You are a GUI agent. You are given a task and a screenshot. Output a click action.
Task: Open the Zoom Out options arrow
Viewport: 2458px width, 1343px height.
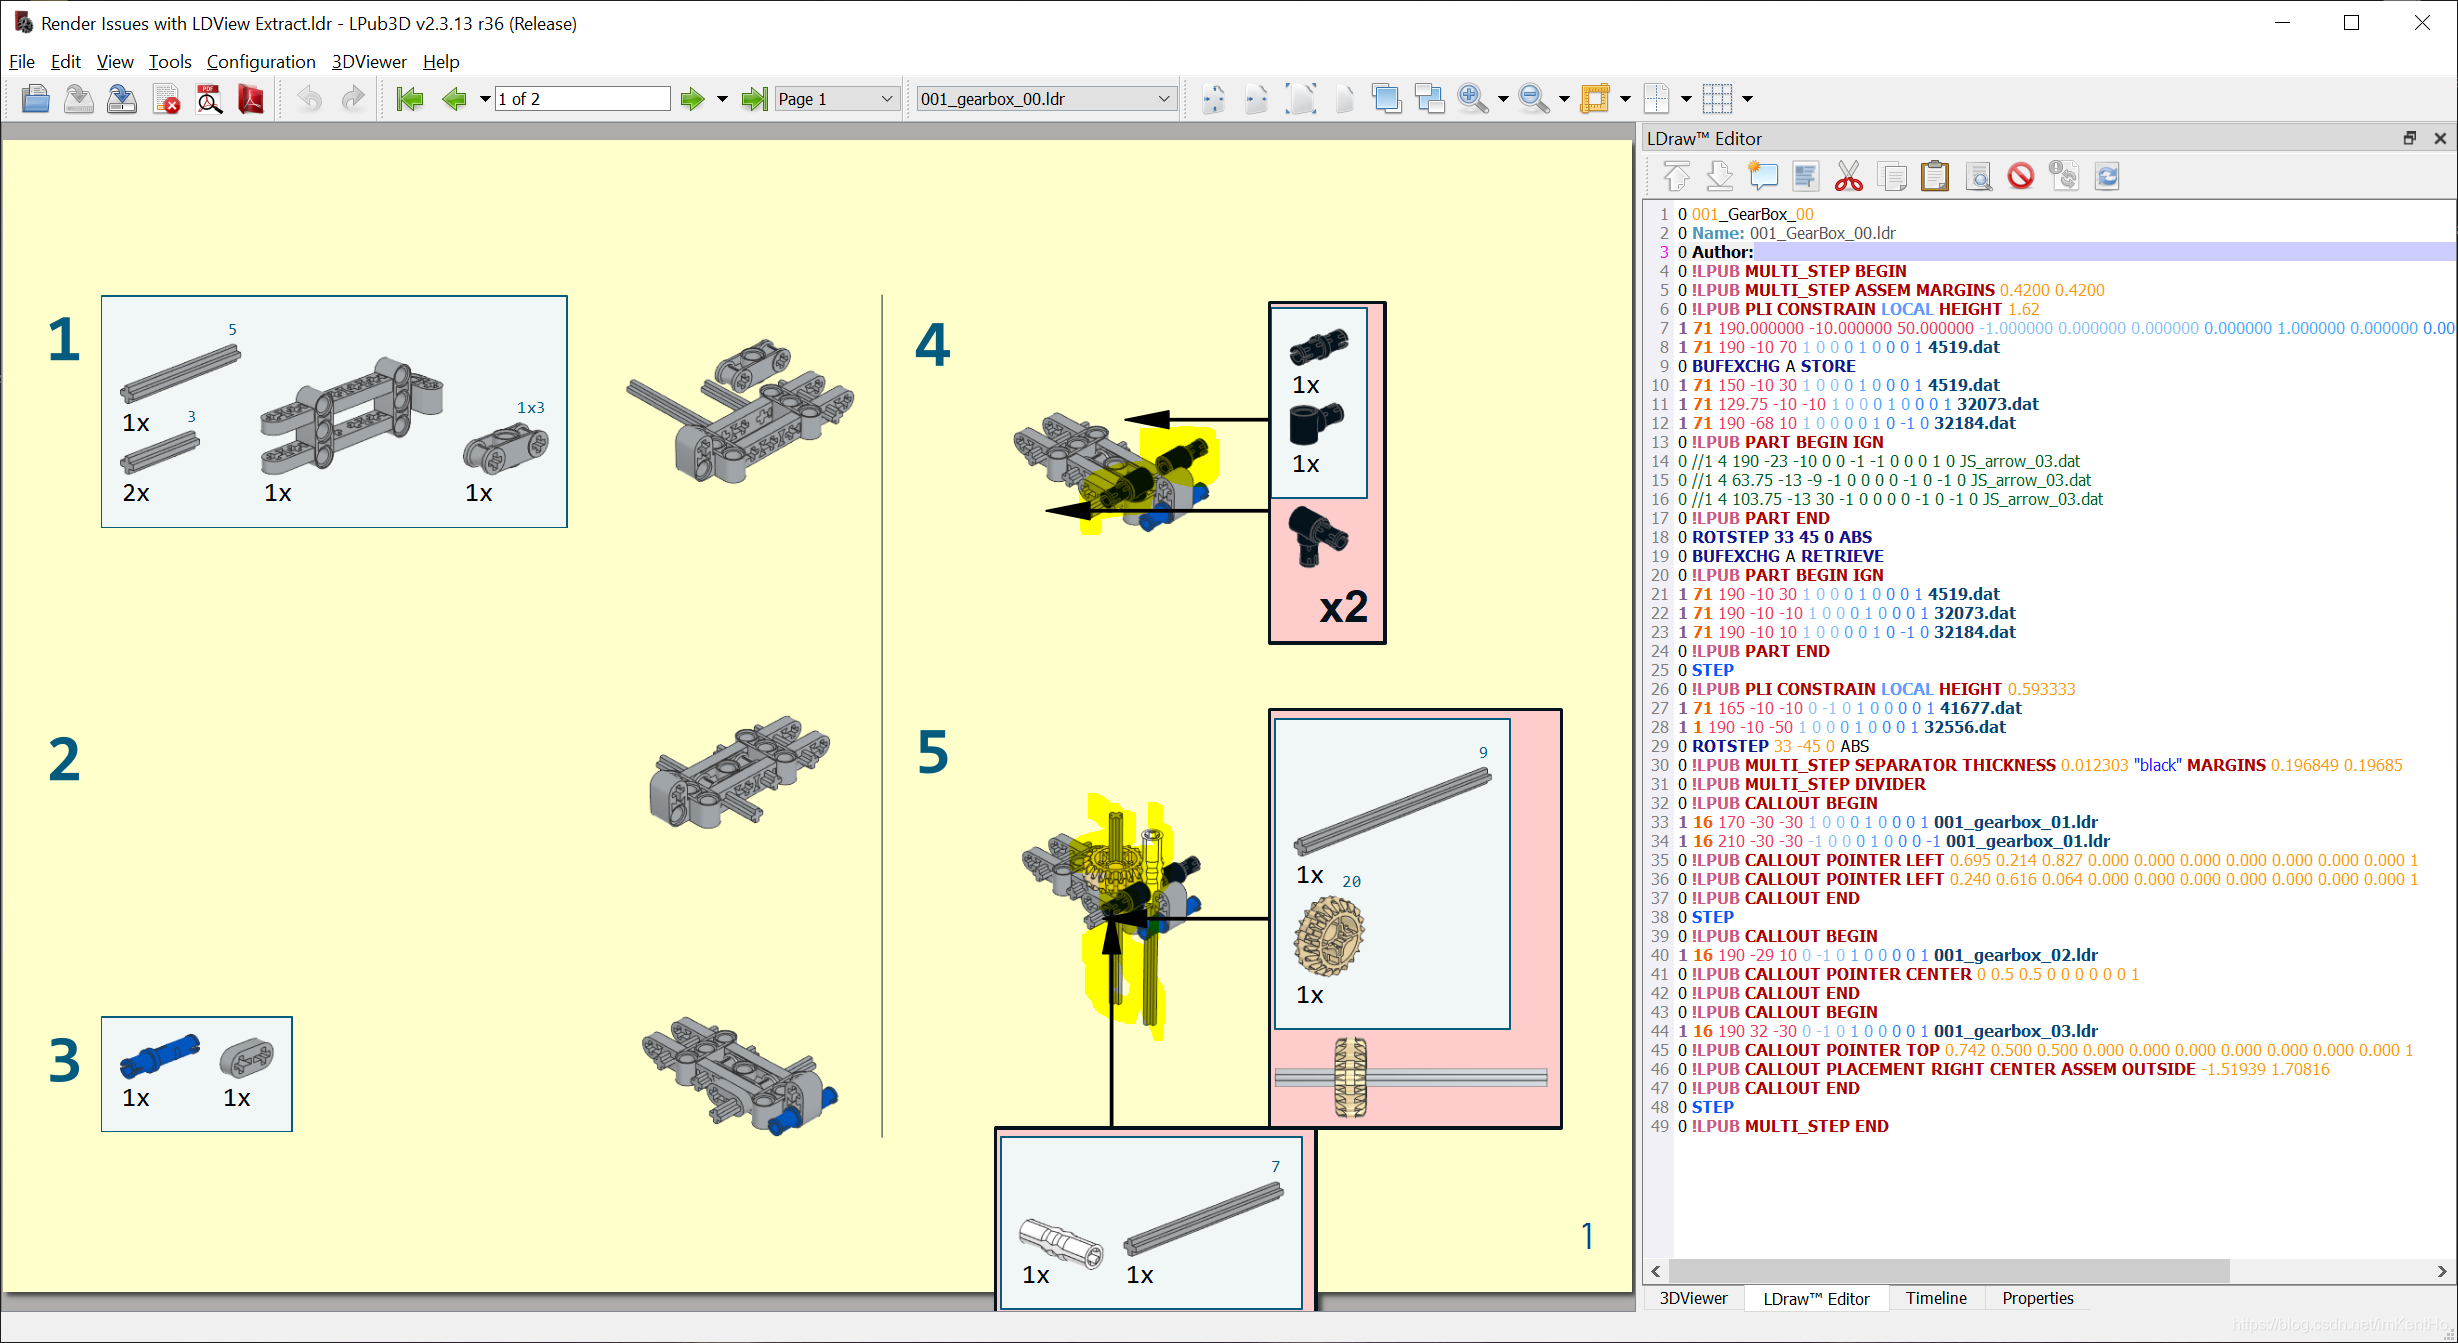[1564, 99]
